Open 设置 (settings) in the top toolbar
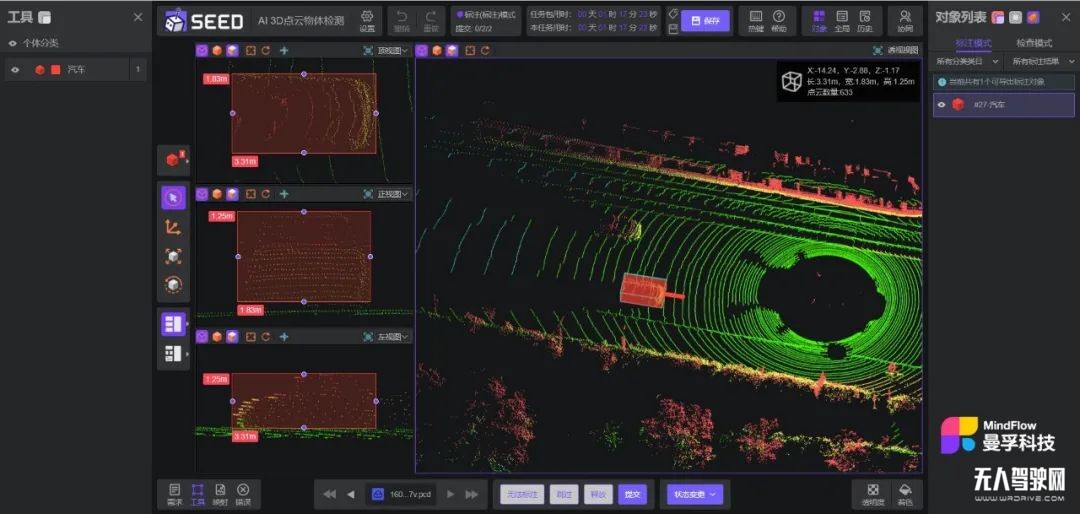 pyautogui.click(x=367, y=20)
